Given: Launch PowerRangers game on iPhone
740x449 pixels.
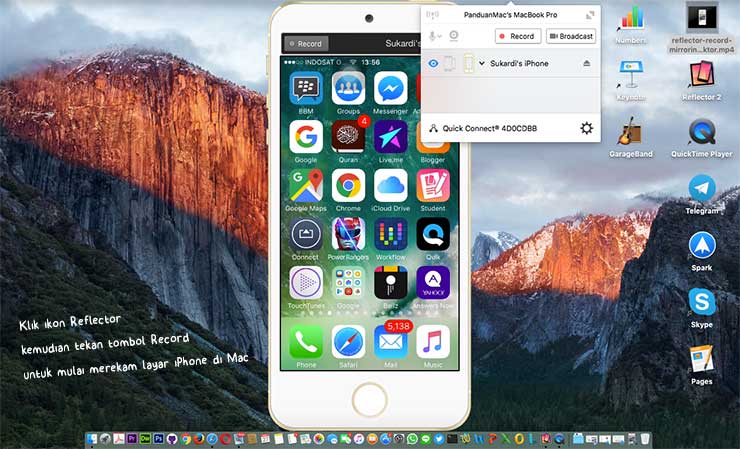Looking at the screenshot, I should (348, 234).
